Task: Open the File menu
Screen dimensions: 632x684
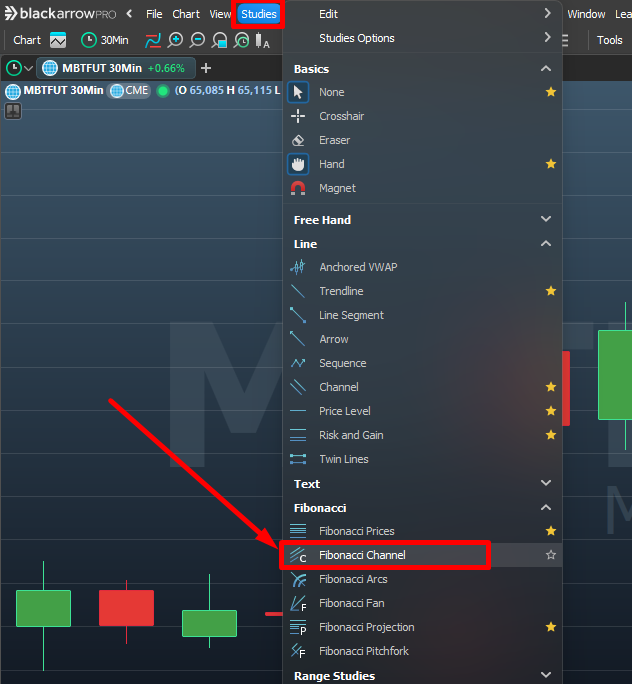Action: (x=154, y=14)
